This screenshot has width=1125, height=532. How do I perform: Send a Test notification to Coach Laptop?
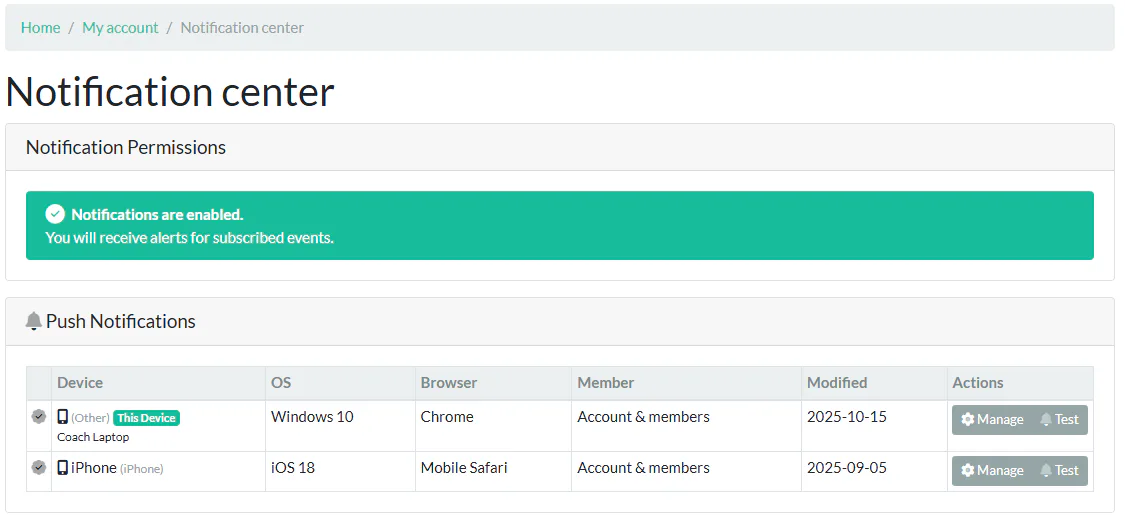pyautogui.click(x=1060, y=419)
